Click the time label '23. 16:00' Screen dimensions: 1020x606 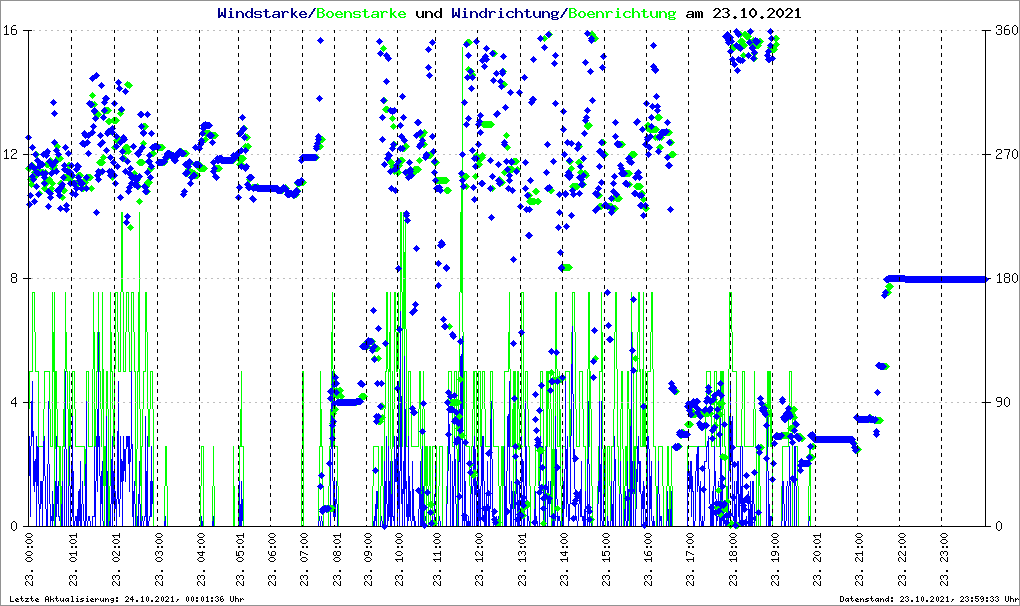[647, 559]
